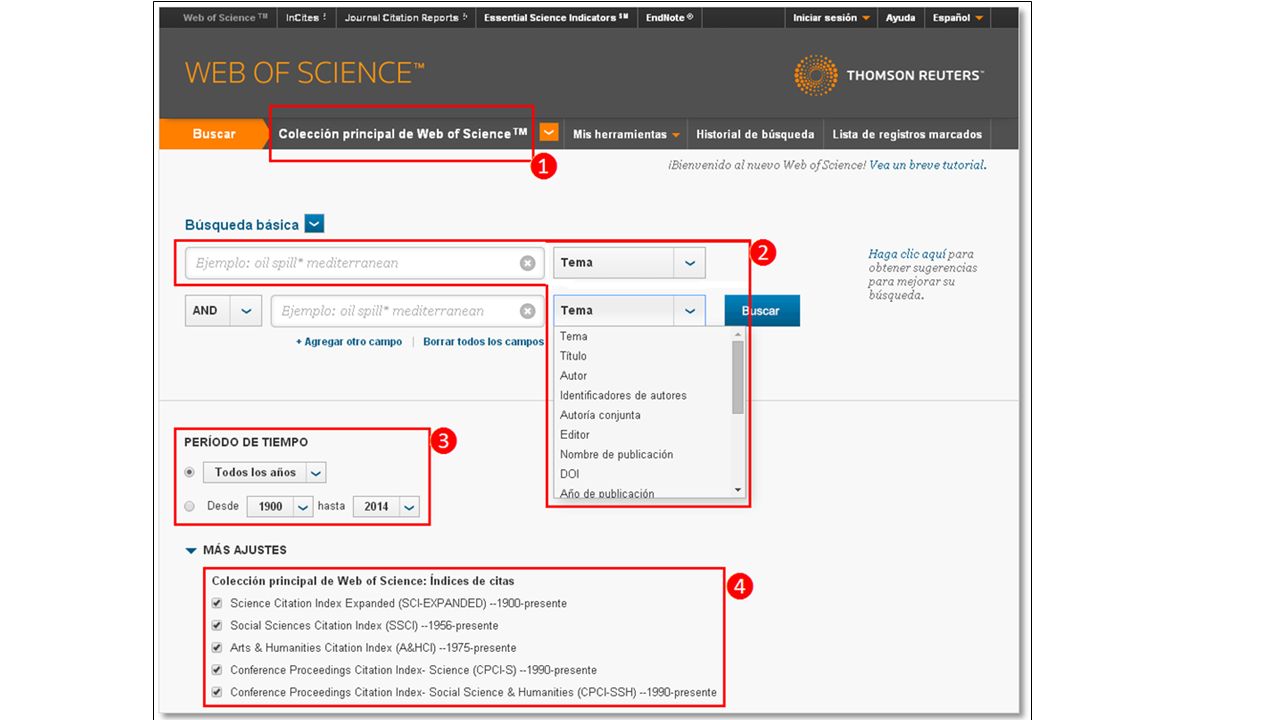The image size is (1280, 720).
Task: Click the second search text field
Action: (x=408, y=311)
